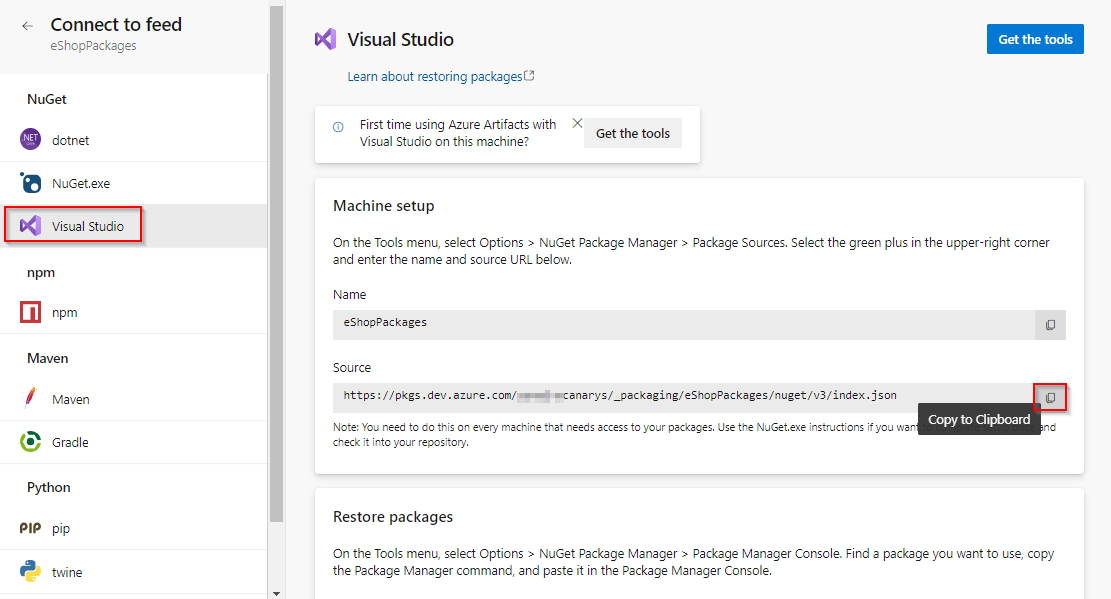Click the PIP logo icon
Screen dimensions: 1111x599
pos(30,528)
